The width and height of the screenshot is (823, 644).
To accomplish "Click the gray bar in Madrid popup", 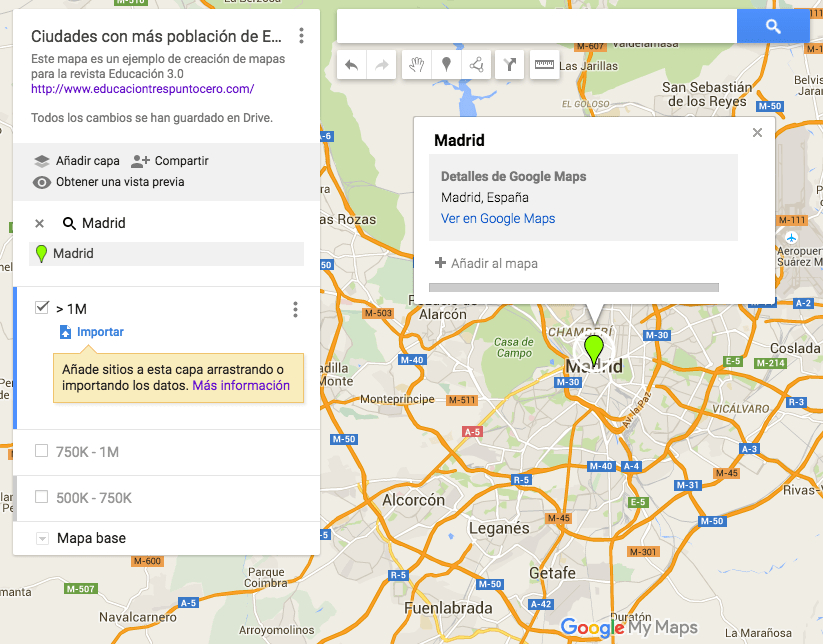I will pyautogui.click(x=574, y=288).
